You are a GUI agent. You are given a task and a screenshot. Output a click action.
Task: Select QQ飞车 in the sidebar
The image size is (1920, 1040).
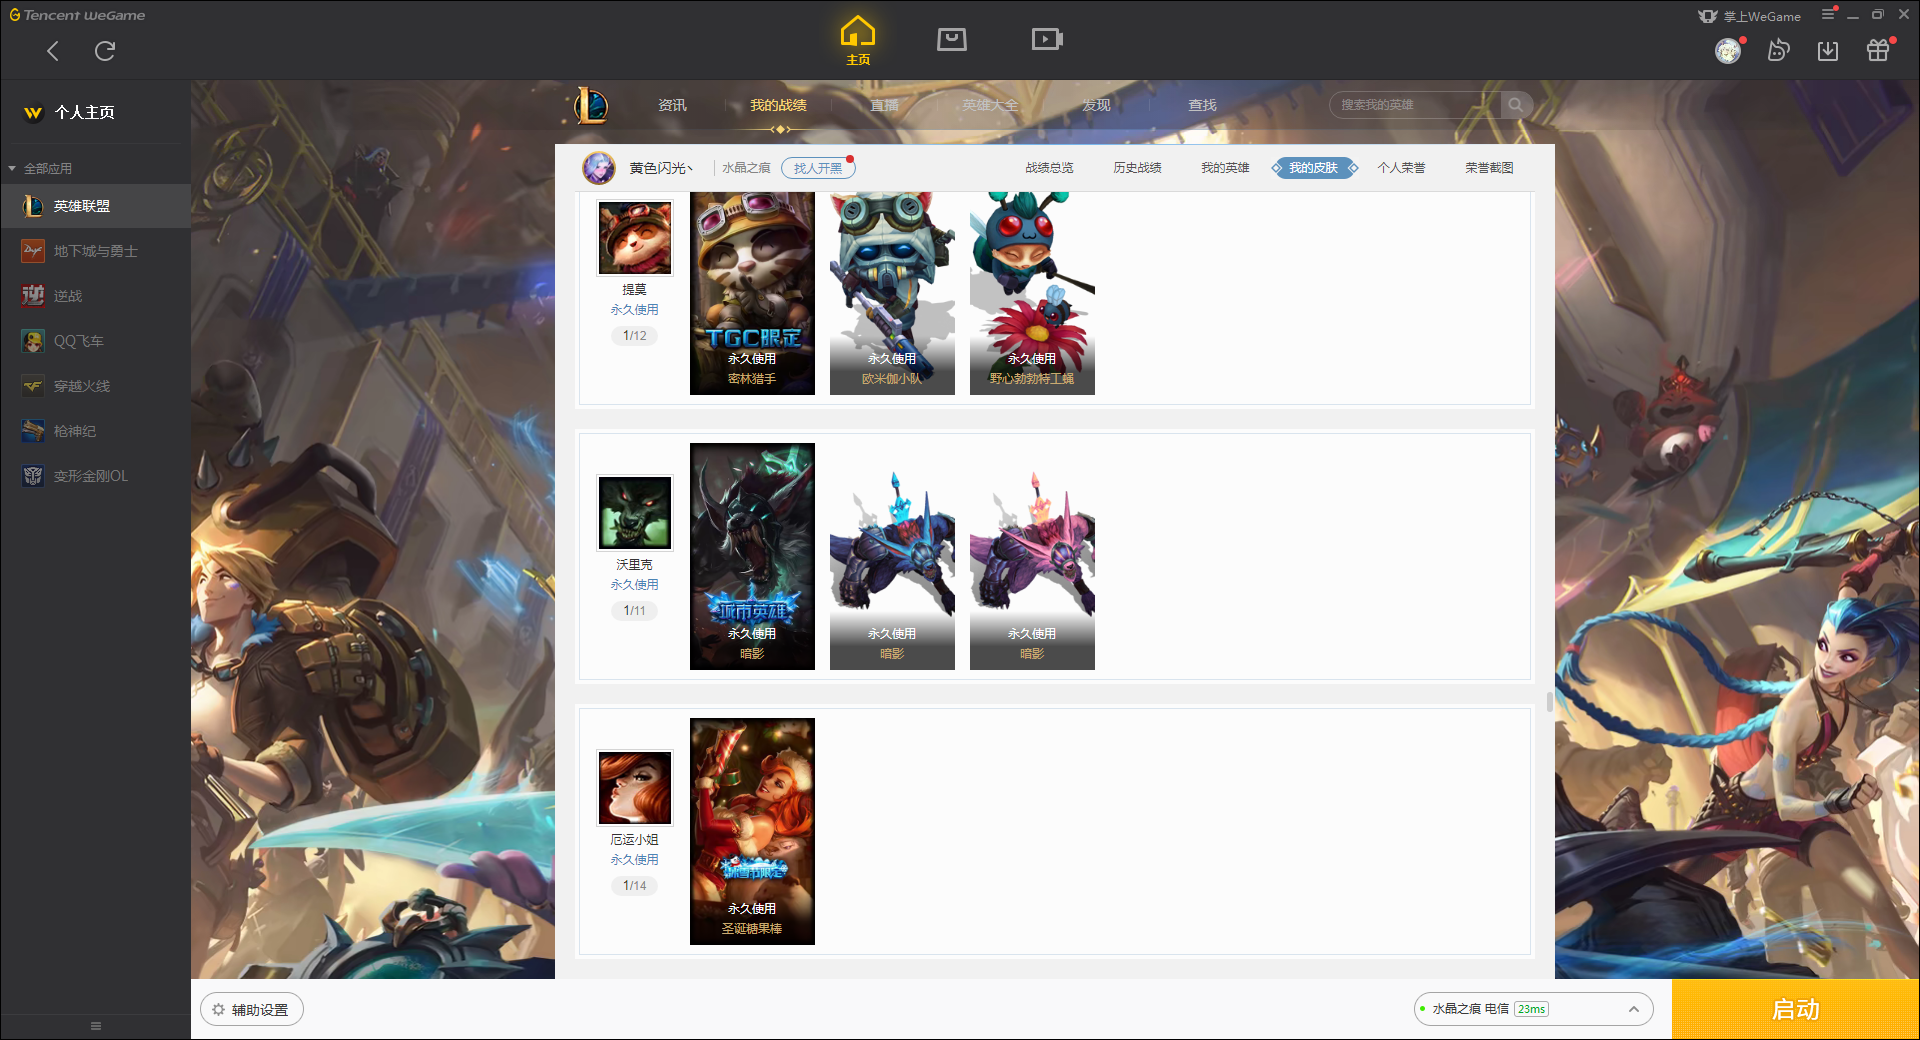[x=95, y=341]
